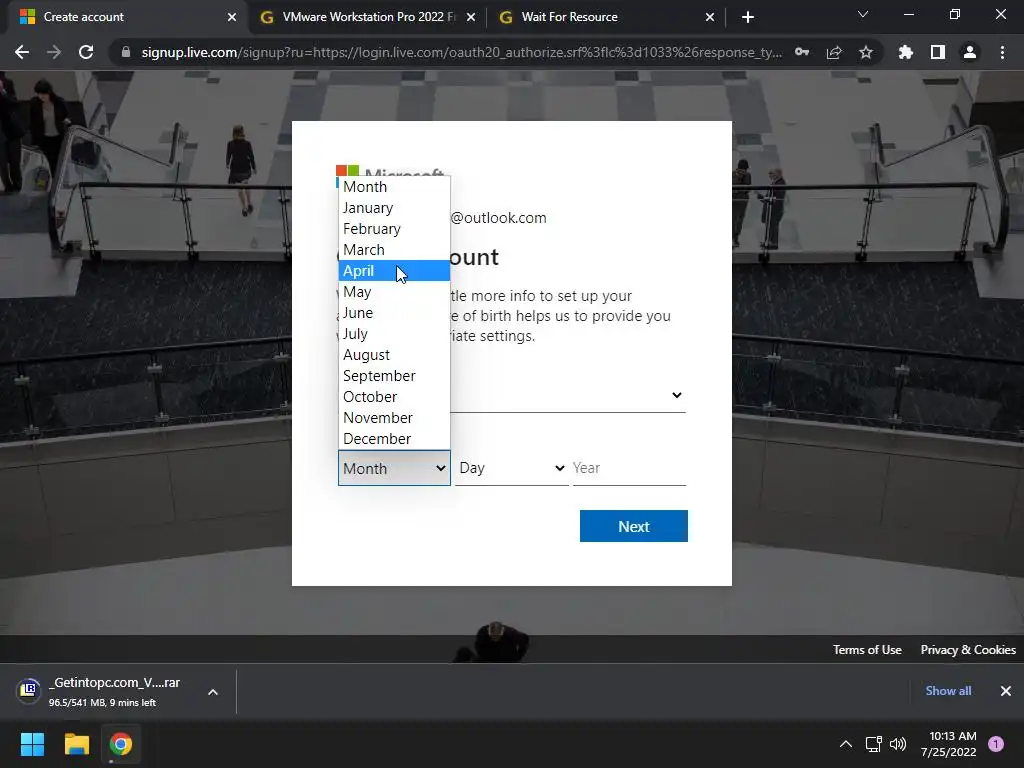
Task: Share this page via share icon
Action: 834,52
